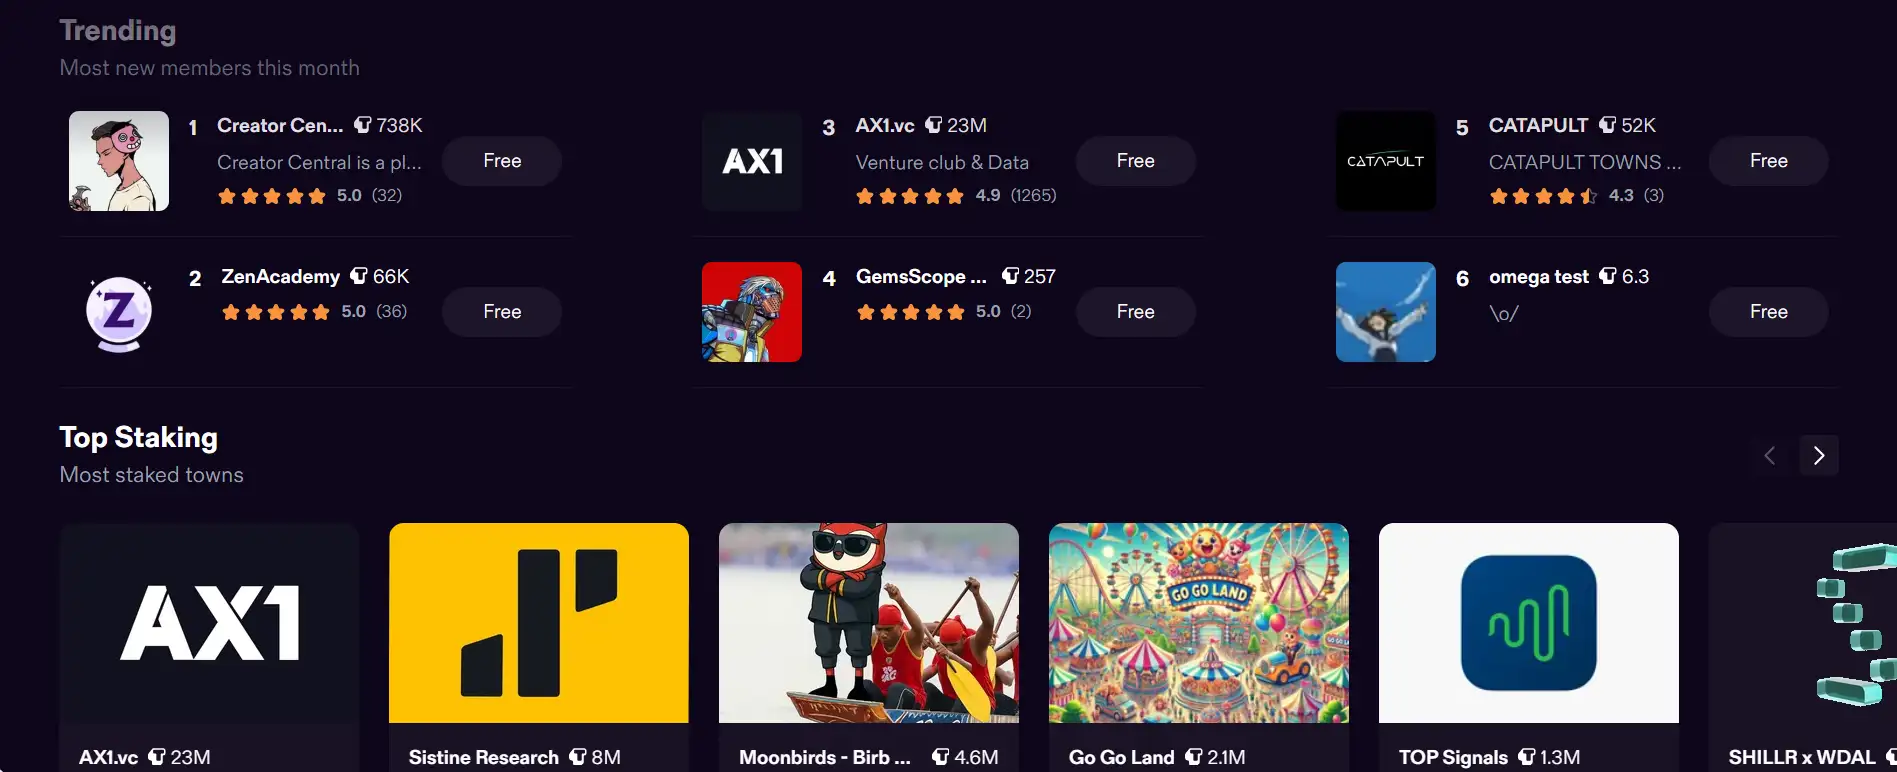Go back with the left chevron arrow
Screen dimensions: 1897x772
coord(1769,455)
